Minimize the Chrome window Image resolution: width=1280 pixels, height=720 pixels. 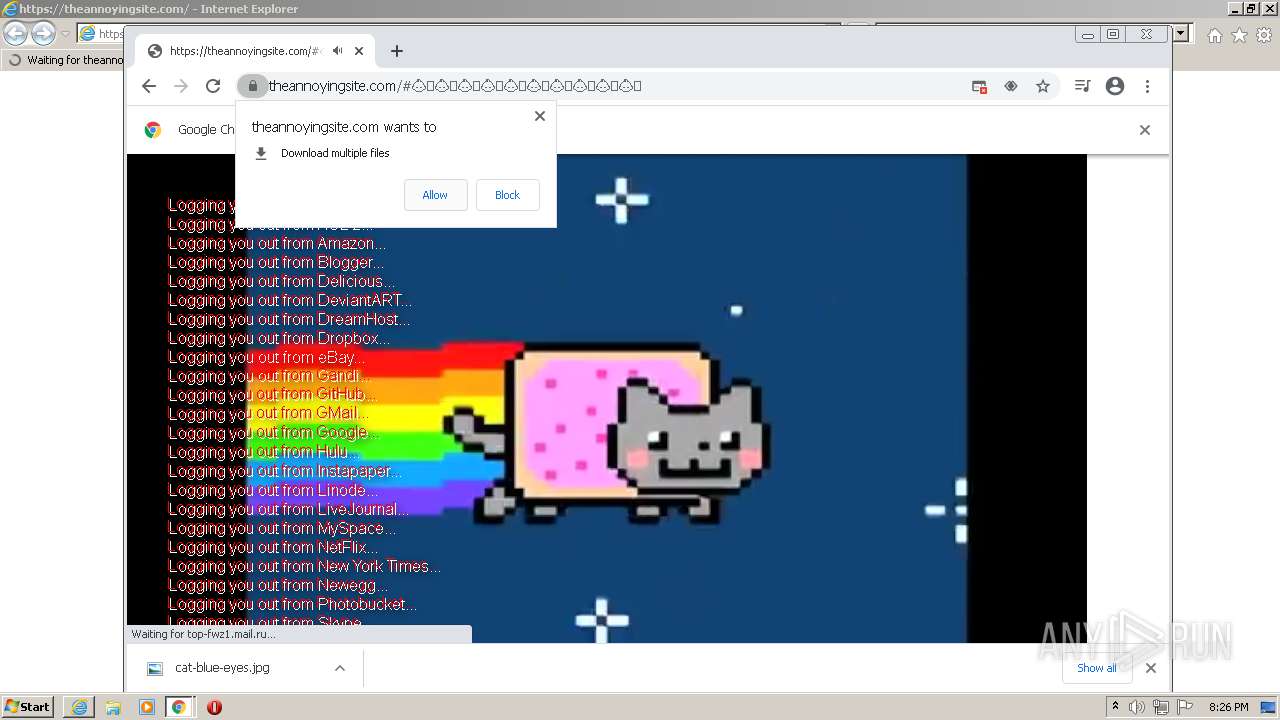1088,34
